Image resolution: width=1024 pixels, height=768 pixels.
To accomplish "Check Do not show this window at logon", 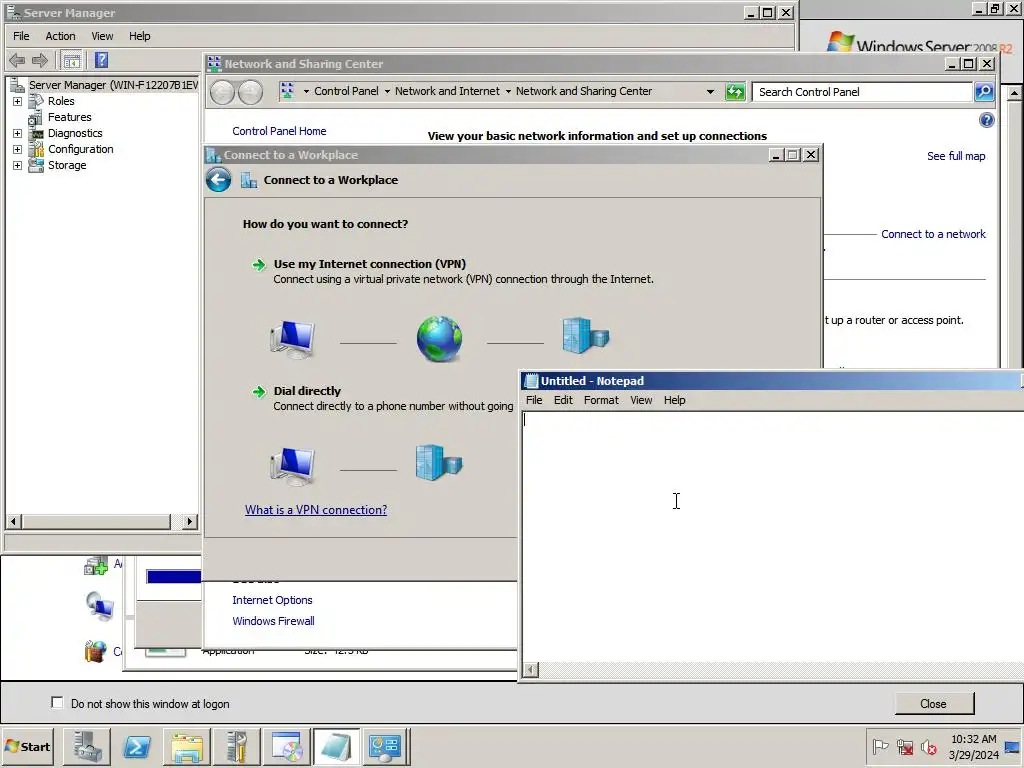I will pos(57,703).
